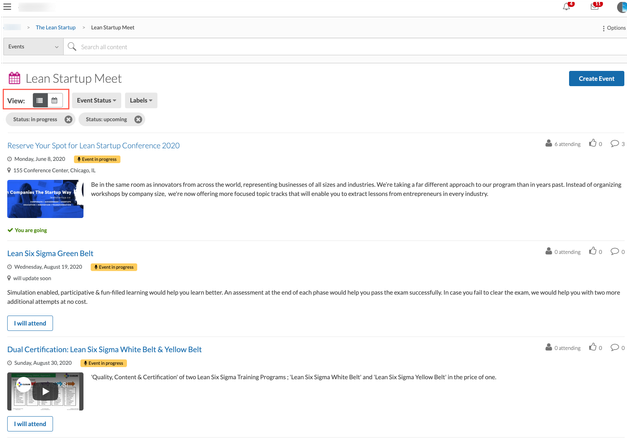
Task: Switch to calendar view
Action: tap(55, 100)
